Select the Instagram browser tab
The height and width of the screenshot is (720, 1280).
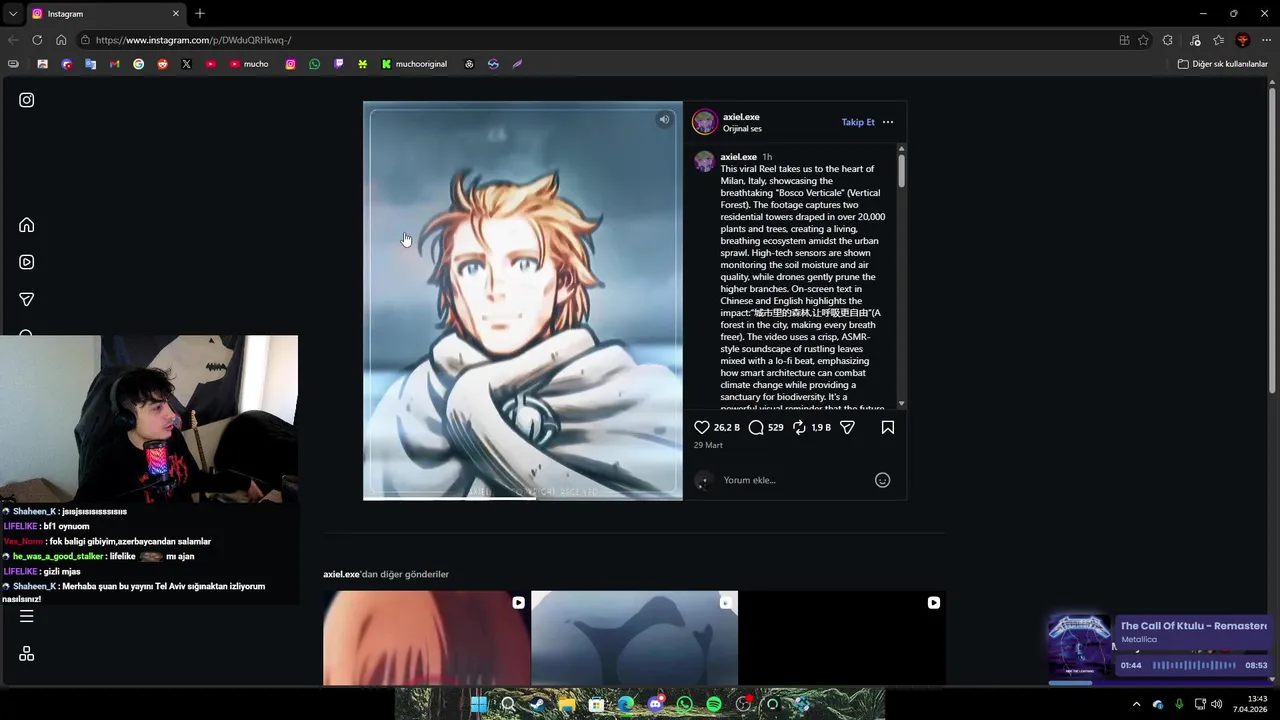tap(105, 14)
